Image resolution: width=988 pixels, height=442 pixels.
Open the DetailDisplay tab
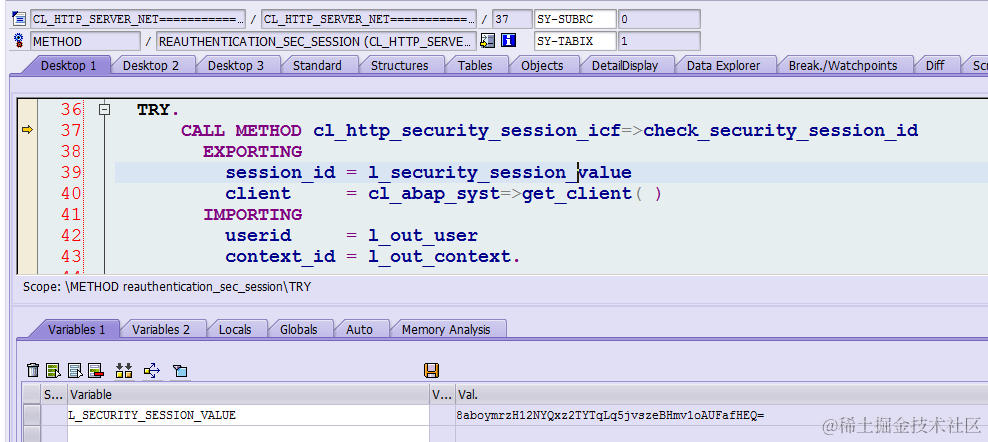click(x=624, y=66)
